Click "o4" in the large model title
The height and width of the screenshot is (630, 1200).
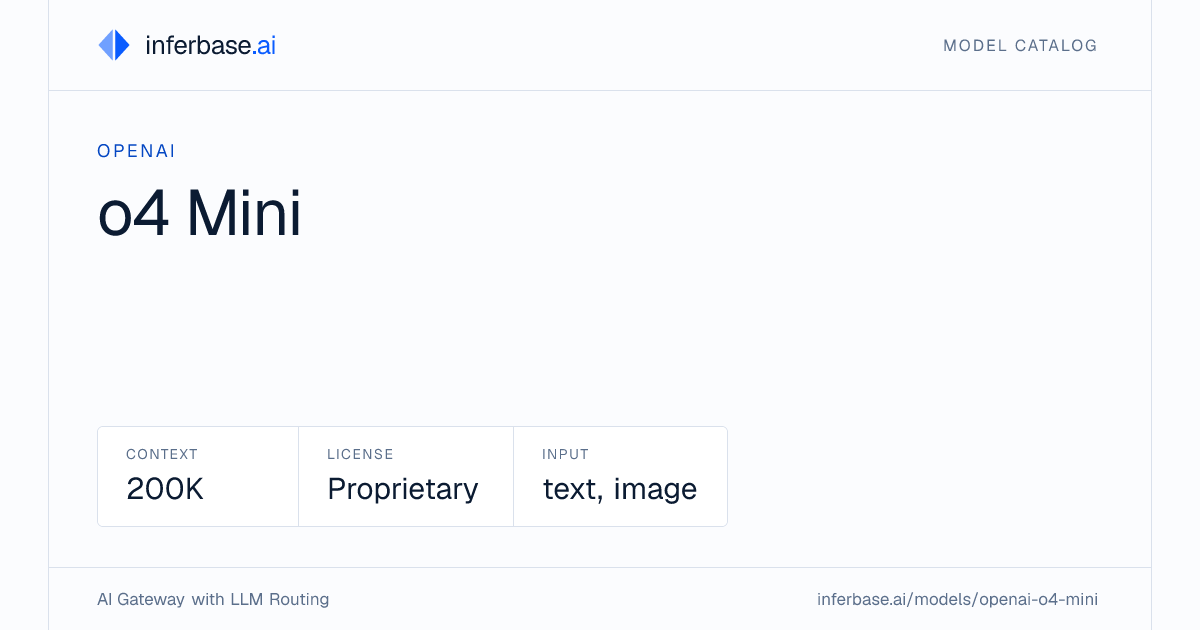coord(134,213)
